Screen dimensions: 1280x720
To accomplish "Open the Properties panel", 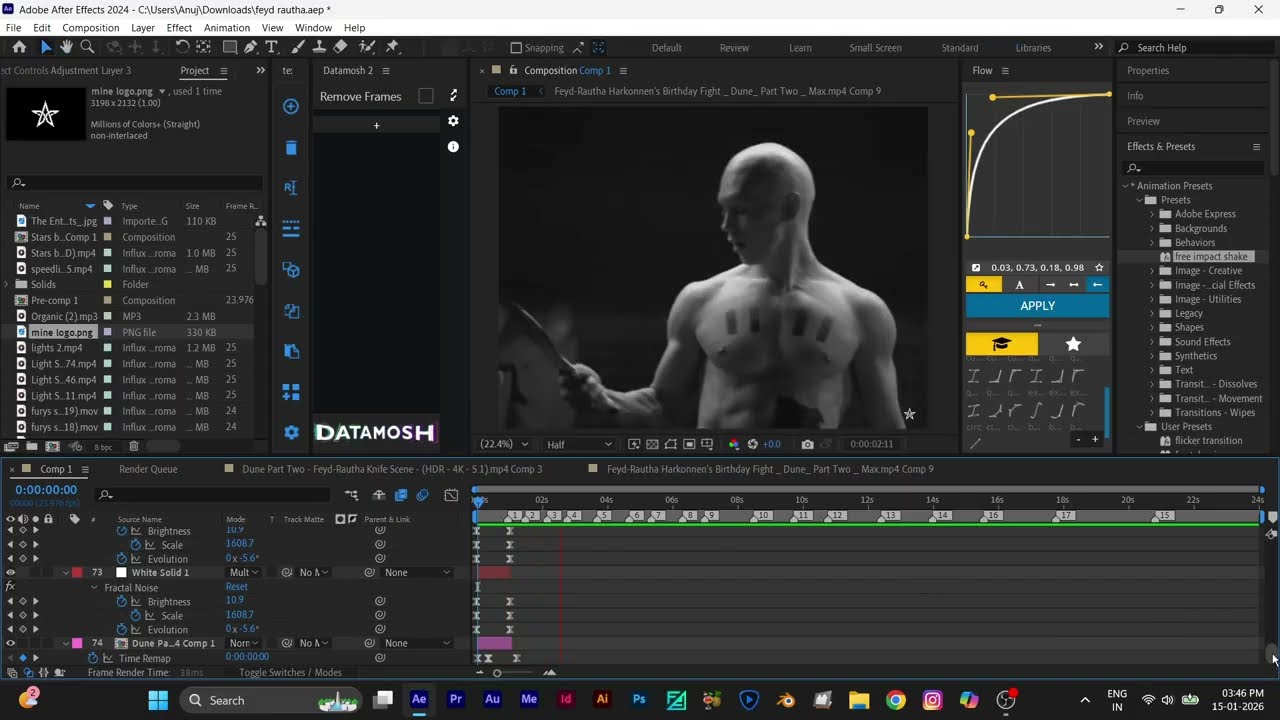I will coord(1148,70).
